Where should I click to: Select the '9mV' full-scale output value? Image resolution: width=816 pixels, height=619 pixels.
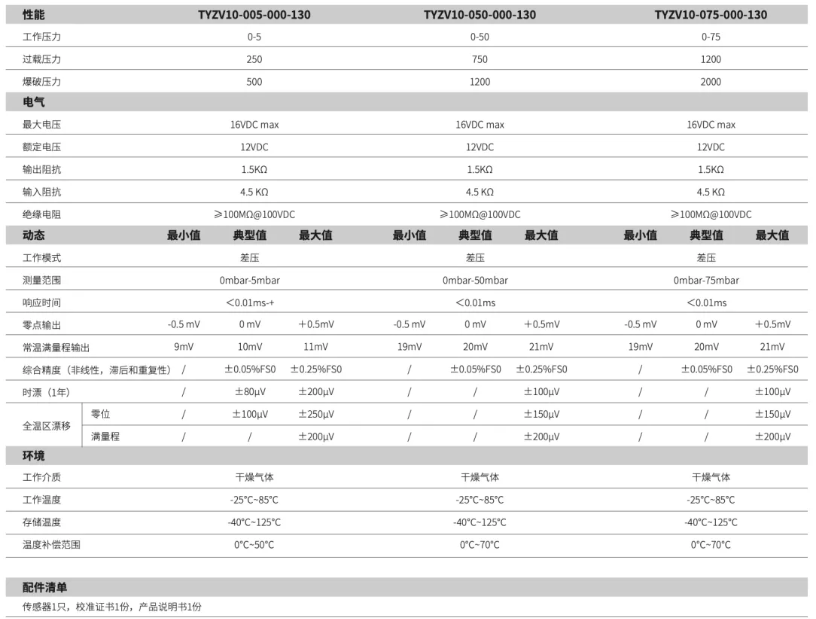pyautogui.click(x=184, y=347)
